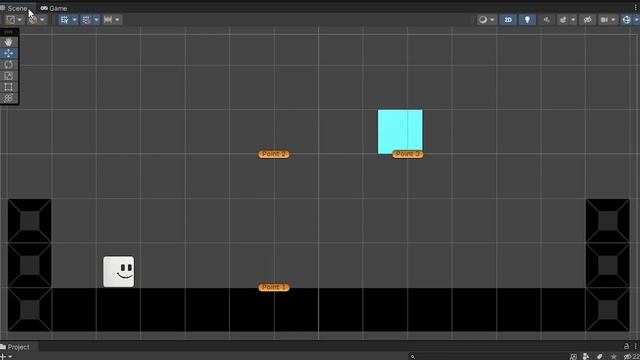The width and height of the screenshot is (640, 360).
Task: Open snap increment settings dropdown
Action: click(x=118, y=20)
